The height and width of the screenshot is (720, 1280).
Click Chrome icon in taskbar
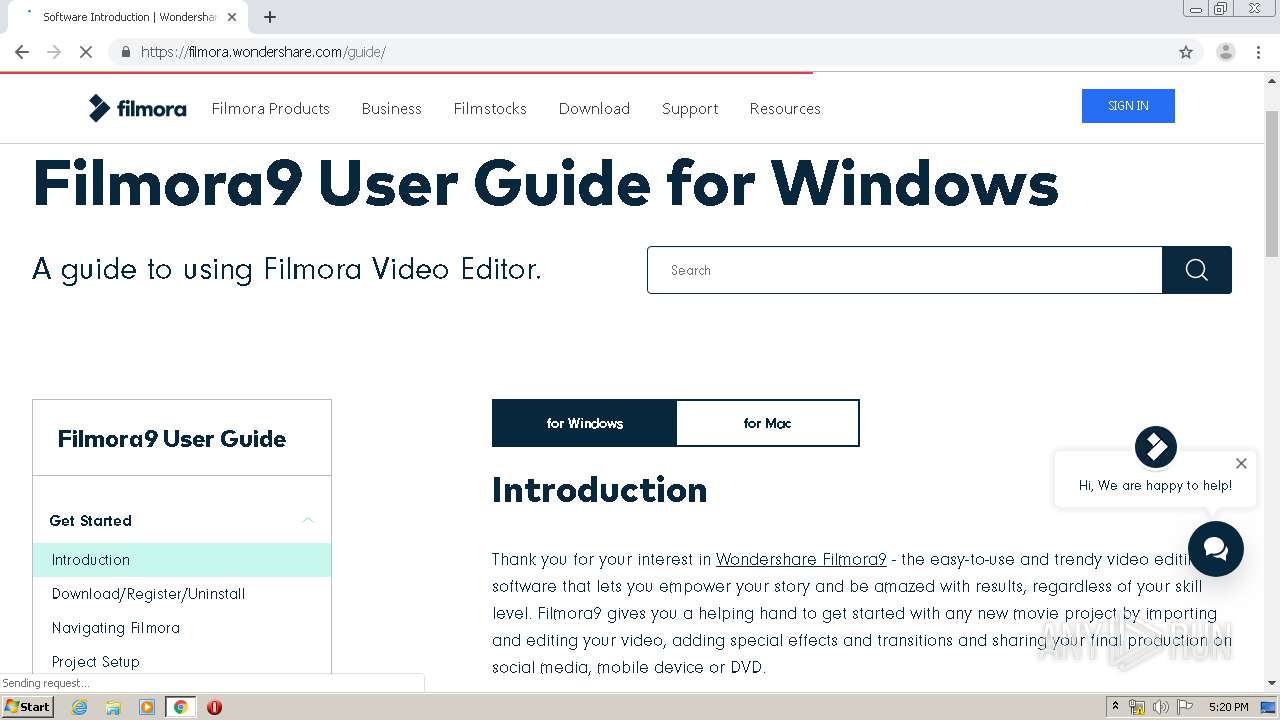point(181,707)
